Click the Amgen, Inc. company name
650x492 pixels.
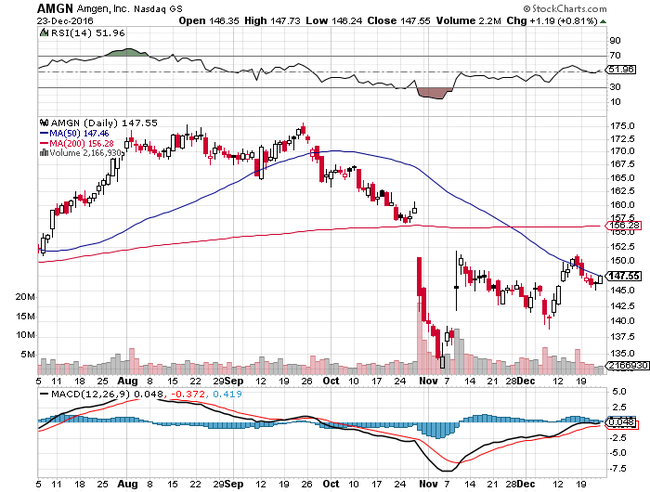tap(103, 9)
